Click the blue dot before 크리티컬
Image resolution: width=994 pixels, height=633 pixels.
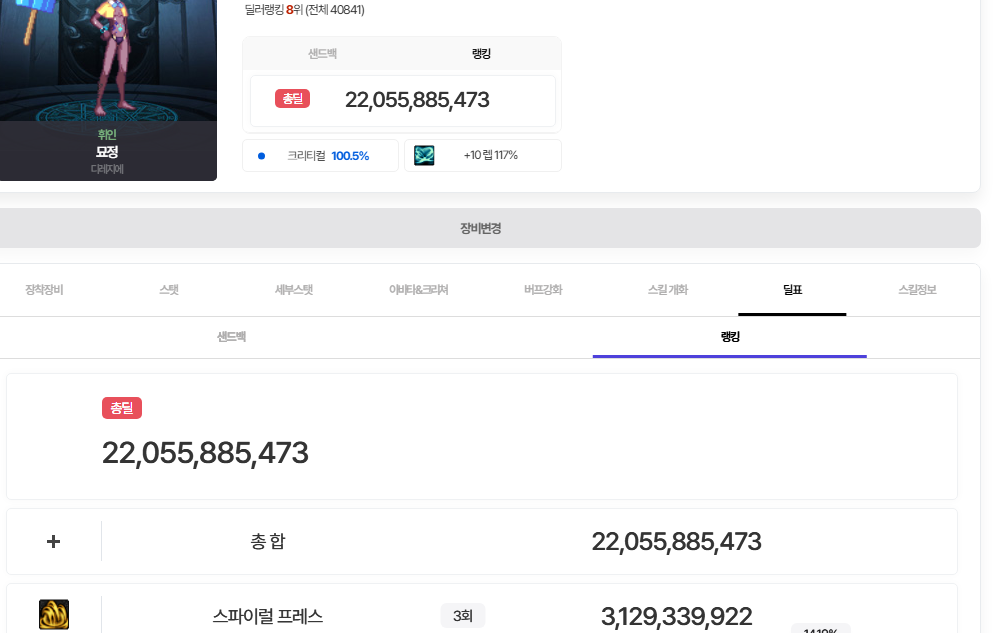(261, 156)
